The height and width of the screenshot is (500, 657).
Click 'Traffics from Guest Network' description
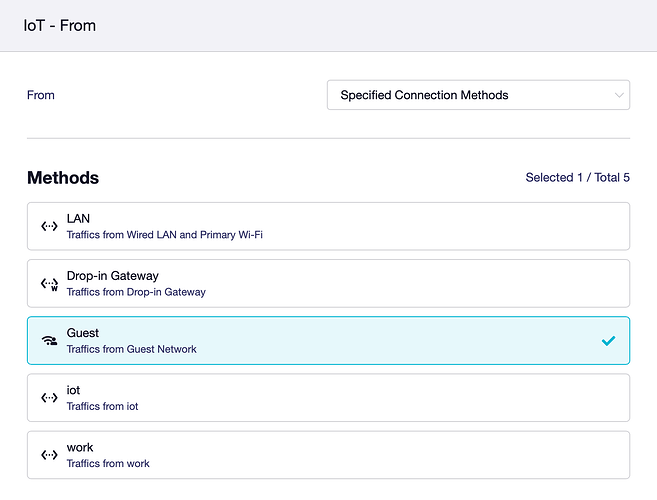[x=131, y=349]
